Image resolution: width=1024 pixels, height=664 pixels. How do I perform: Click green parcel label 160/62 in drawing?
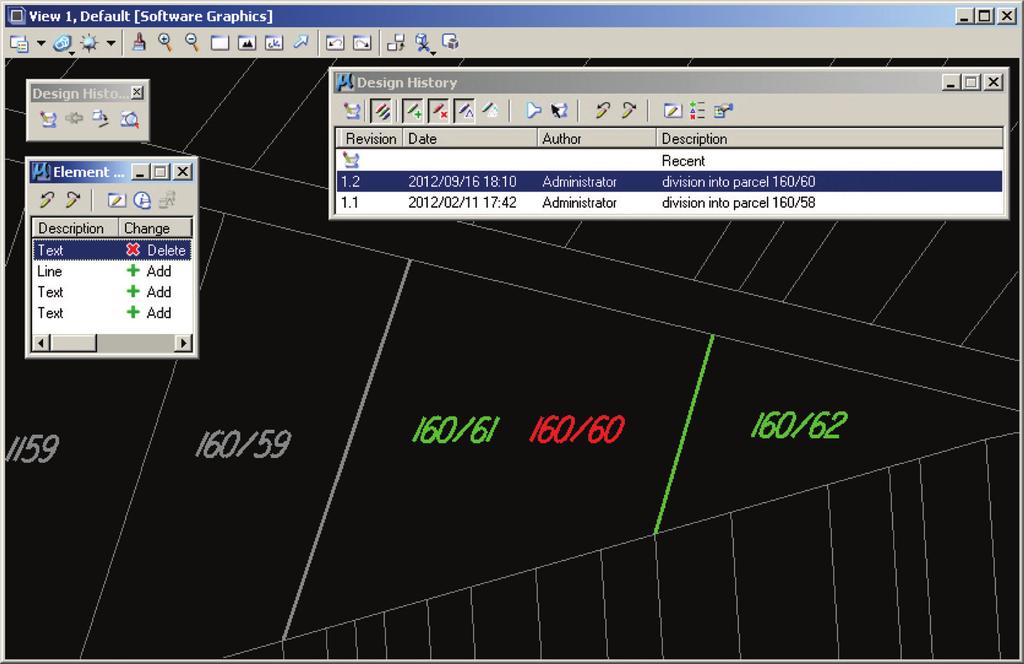coord(799,425)
